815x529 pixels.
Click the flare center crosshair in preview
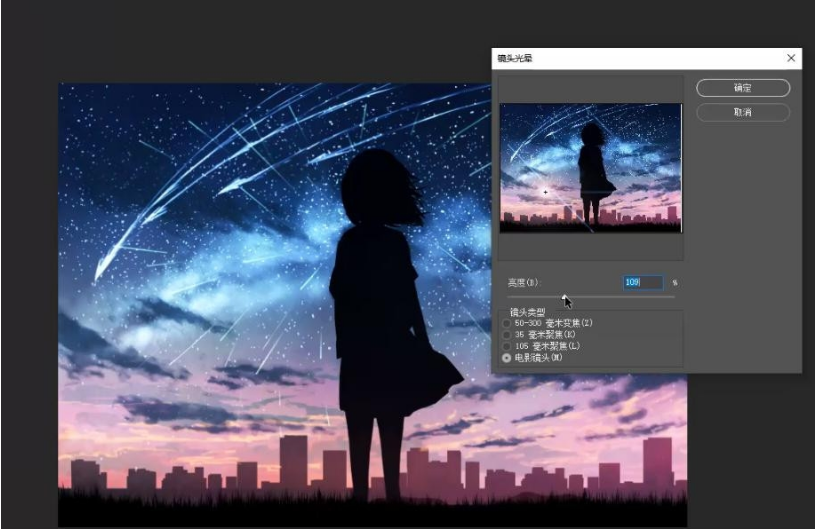click(x=545, y=191)
